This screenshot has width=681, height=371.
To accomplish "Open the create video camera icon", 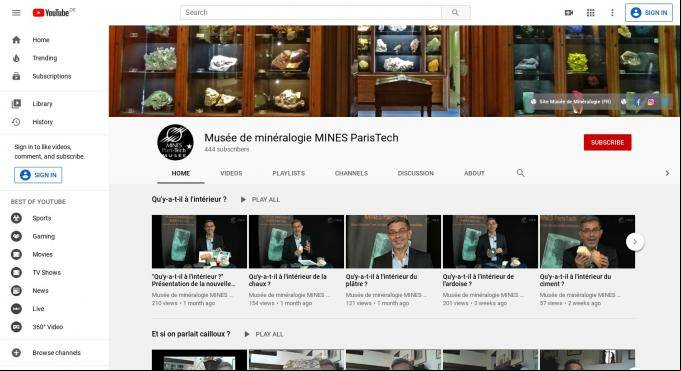I will pos(569,13).
